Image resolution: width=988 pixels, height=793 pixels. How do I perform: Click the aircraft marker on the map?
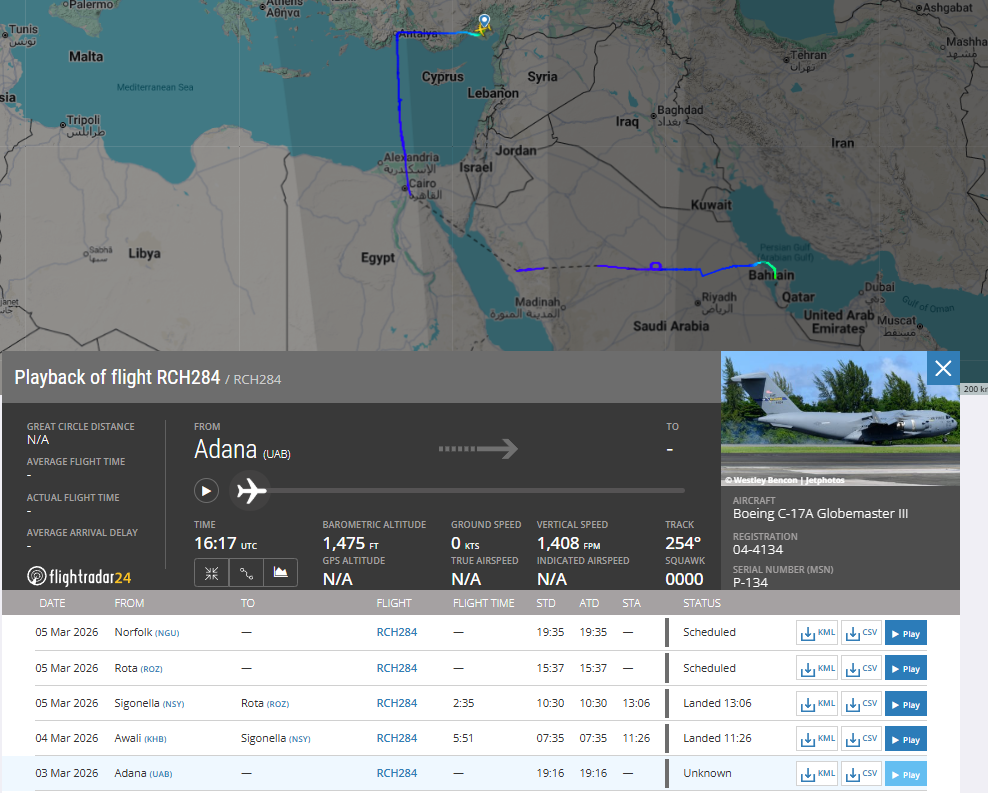click(483, 29)
